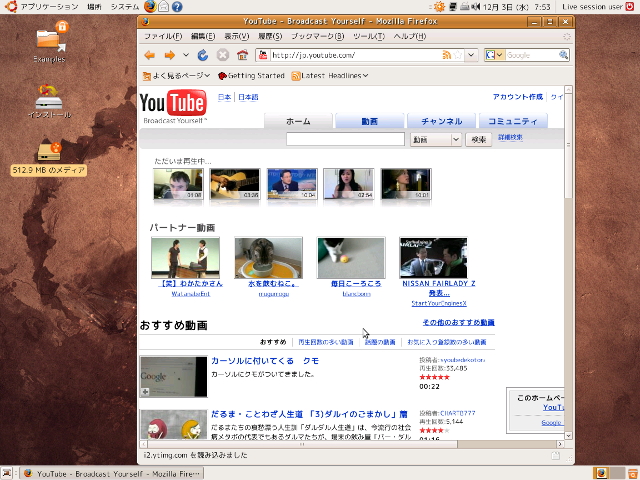Bookmark page with the star icon
Viewport: 640px width, 480px height.
[x=458, y=55]
